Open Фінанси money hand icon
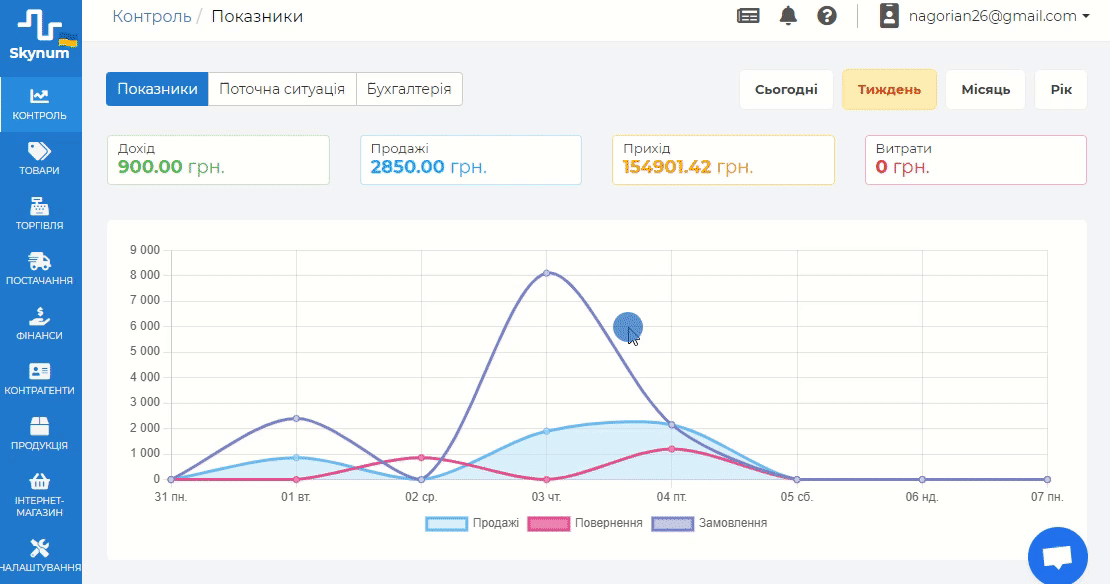This screenshot has height=584, width=1110. (40, 316)
